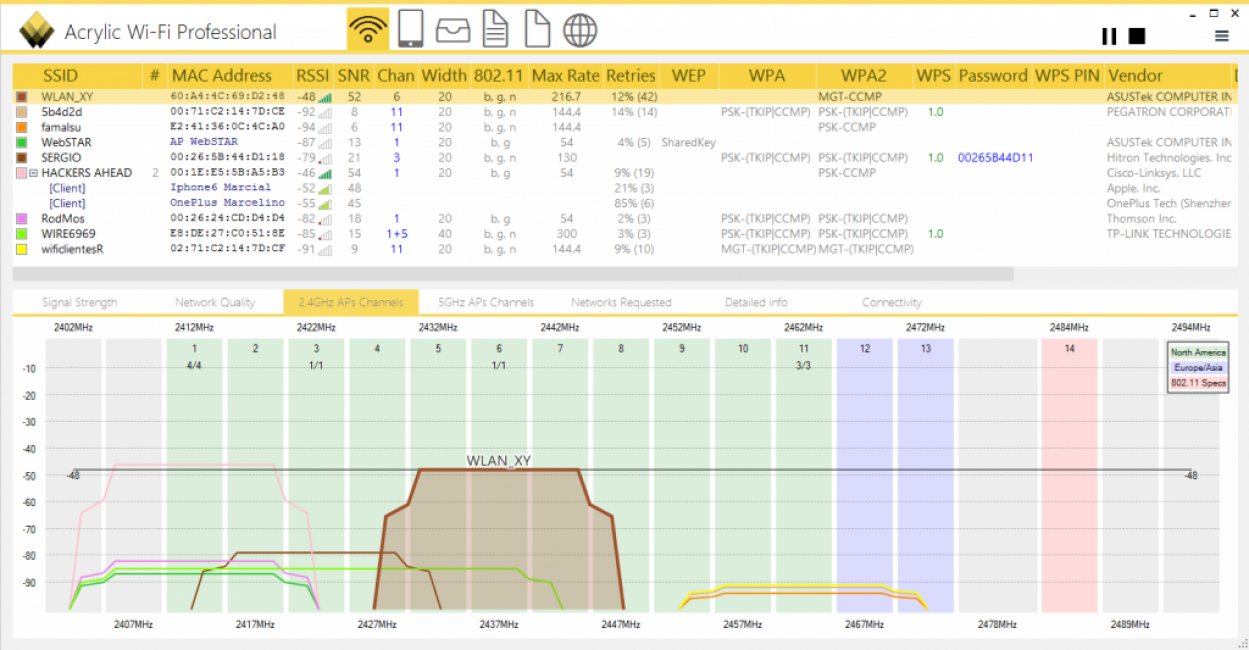Open the Connectivity tab
1249x650 pixels.
coord(892,302)
